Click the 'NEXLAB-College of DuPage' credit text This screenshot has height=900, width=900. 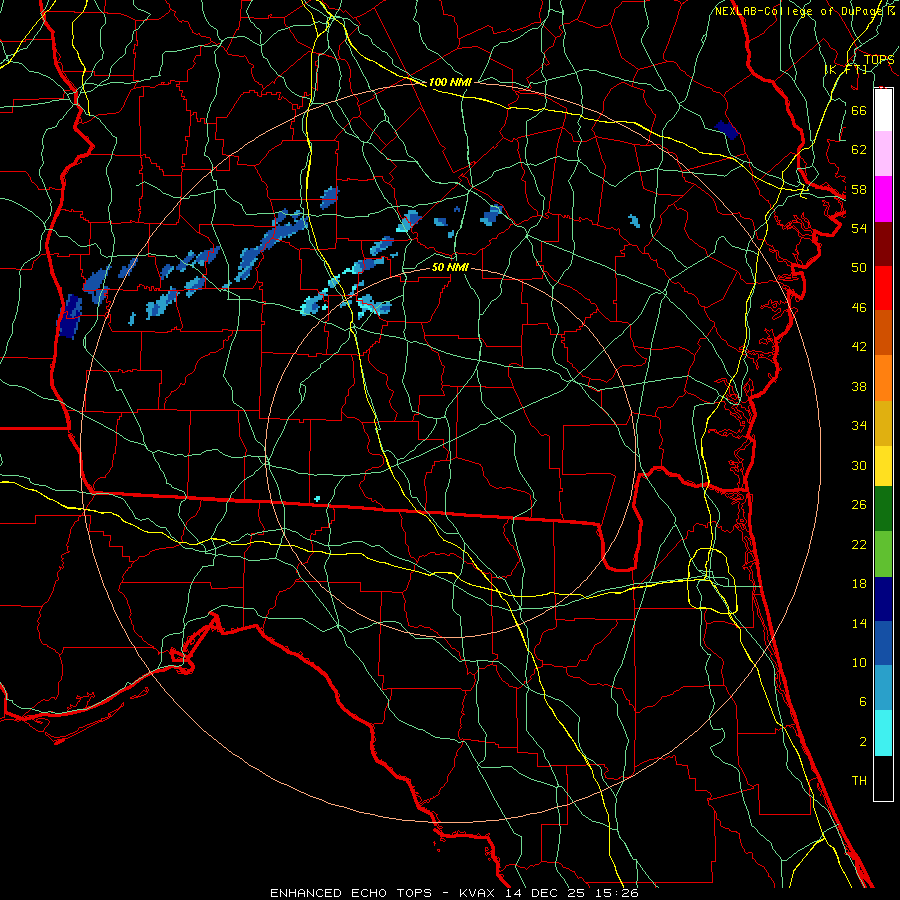pyautogui.click(x=798, y=11)
